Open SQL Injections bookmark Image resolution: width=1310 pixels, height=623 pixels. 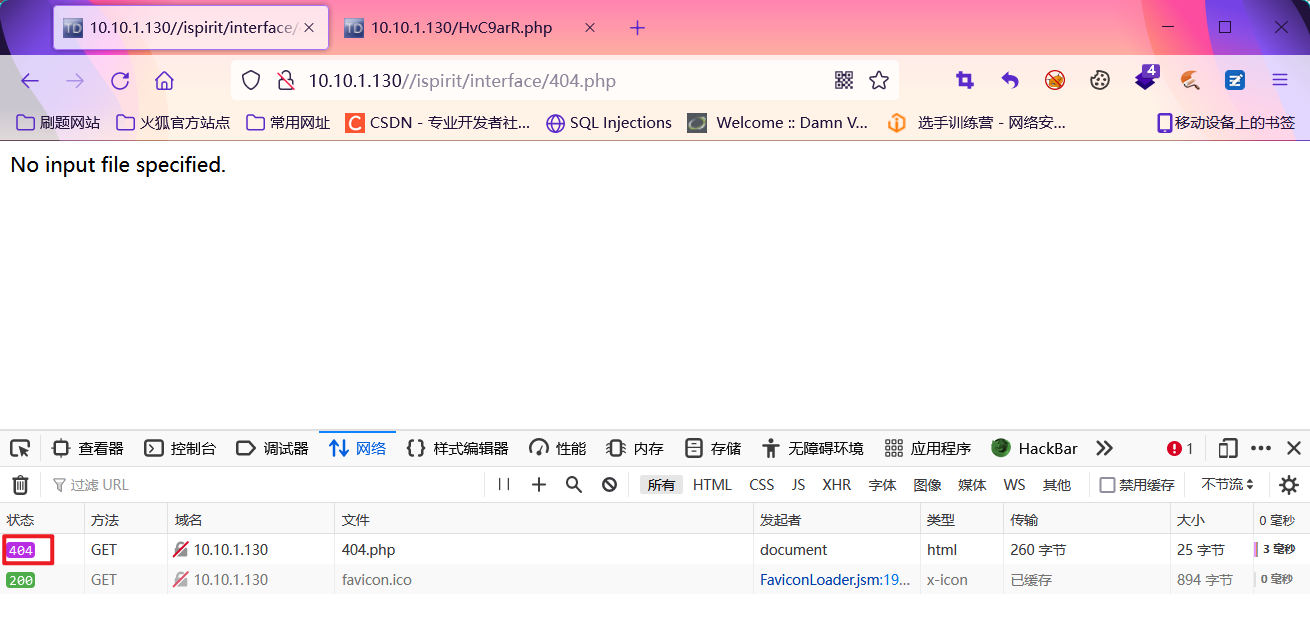609,123
